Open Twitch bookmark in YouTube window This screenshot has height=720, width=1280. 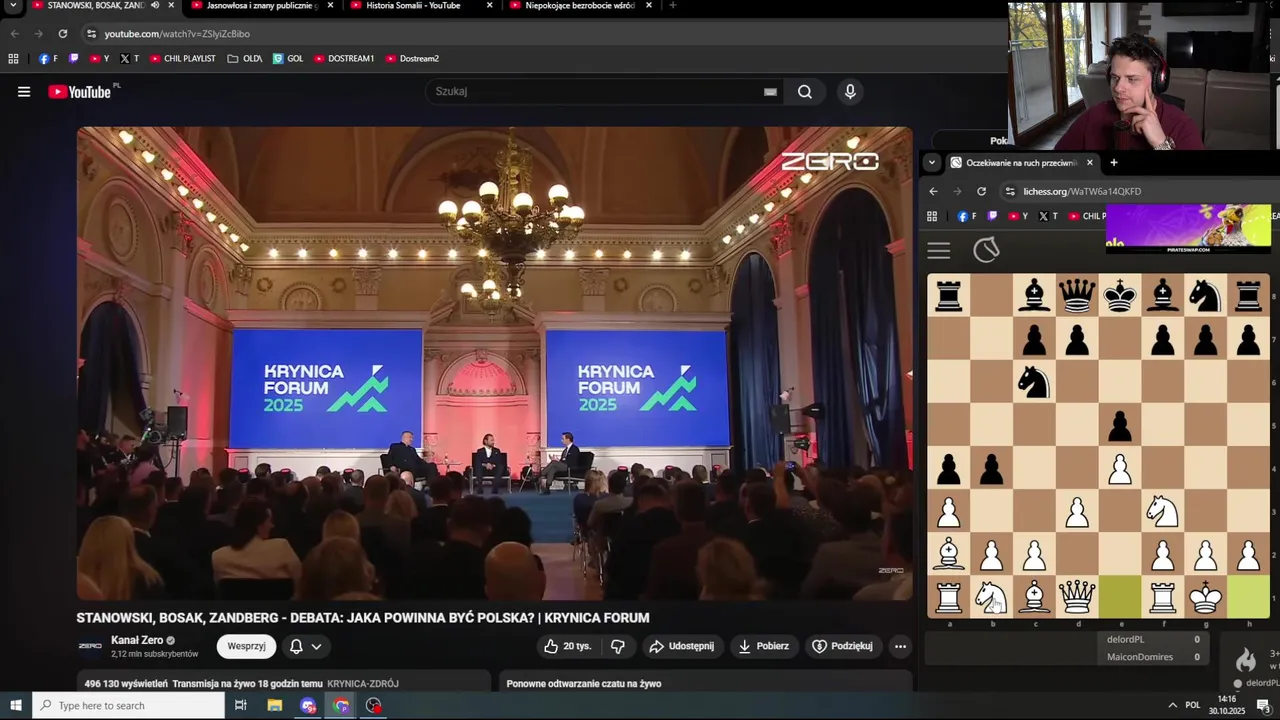(x=73, y=59)
